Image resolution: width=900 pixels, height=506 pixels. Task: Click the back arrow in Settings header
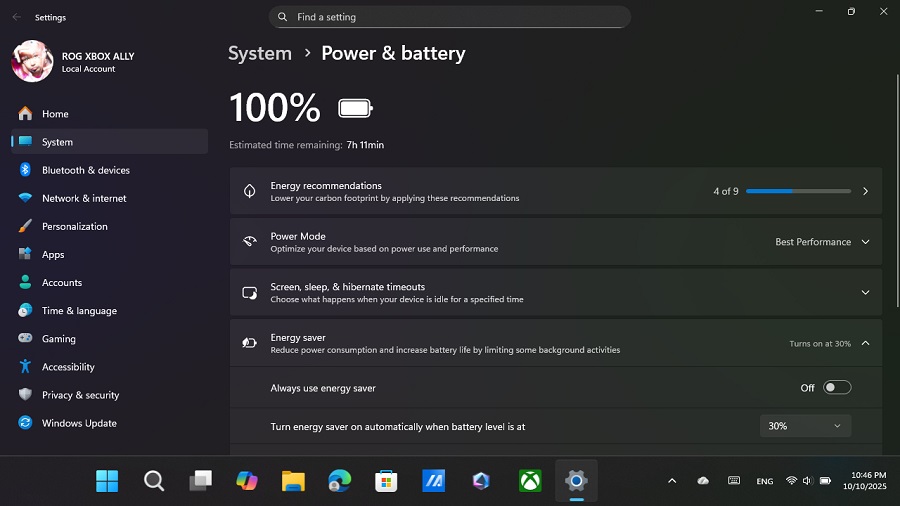coord(16,17)
